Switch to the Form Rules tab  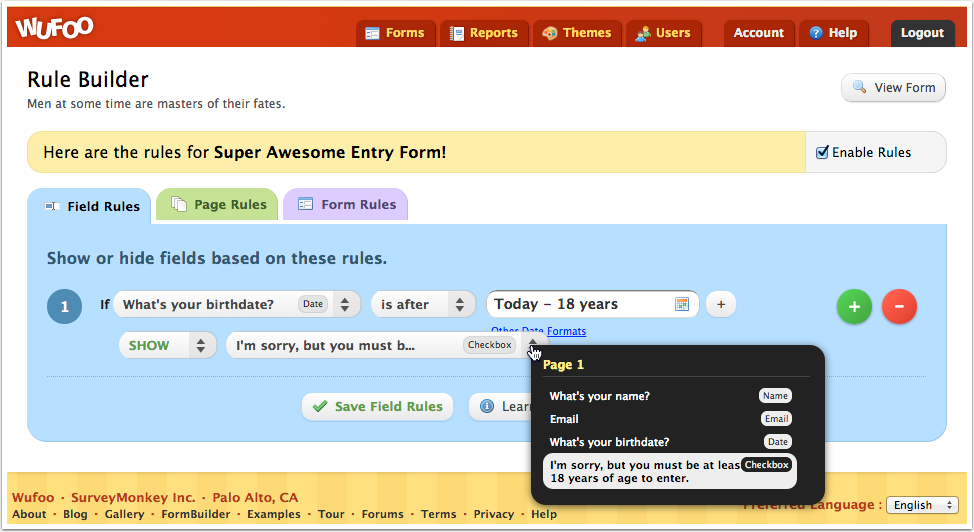345,204
